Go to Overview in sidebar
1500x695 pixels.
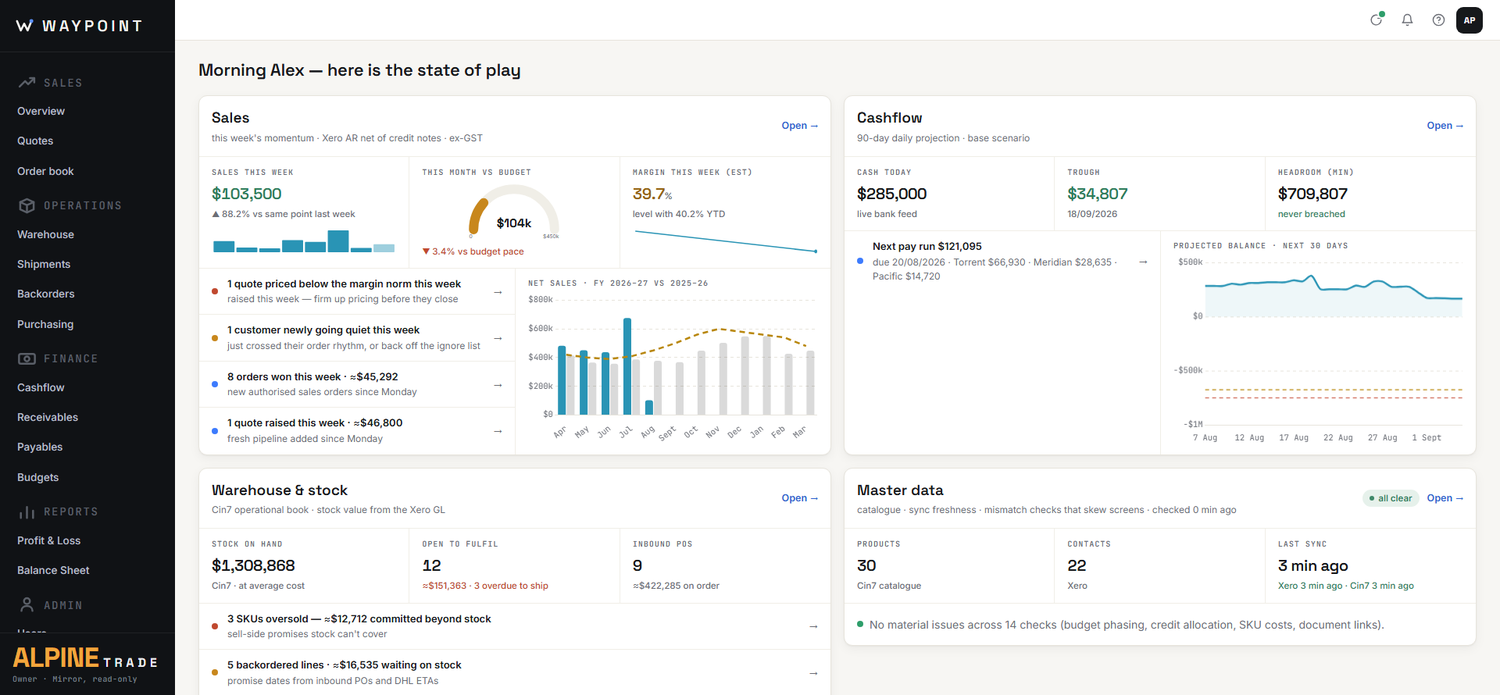coord(41,111)
